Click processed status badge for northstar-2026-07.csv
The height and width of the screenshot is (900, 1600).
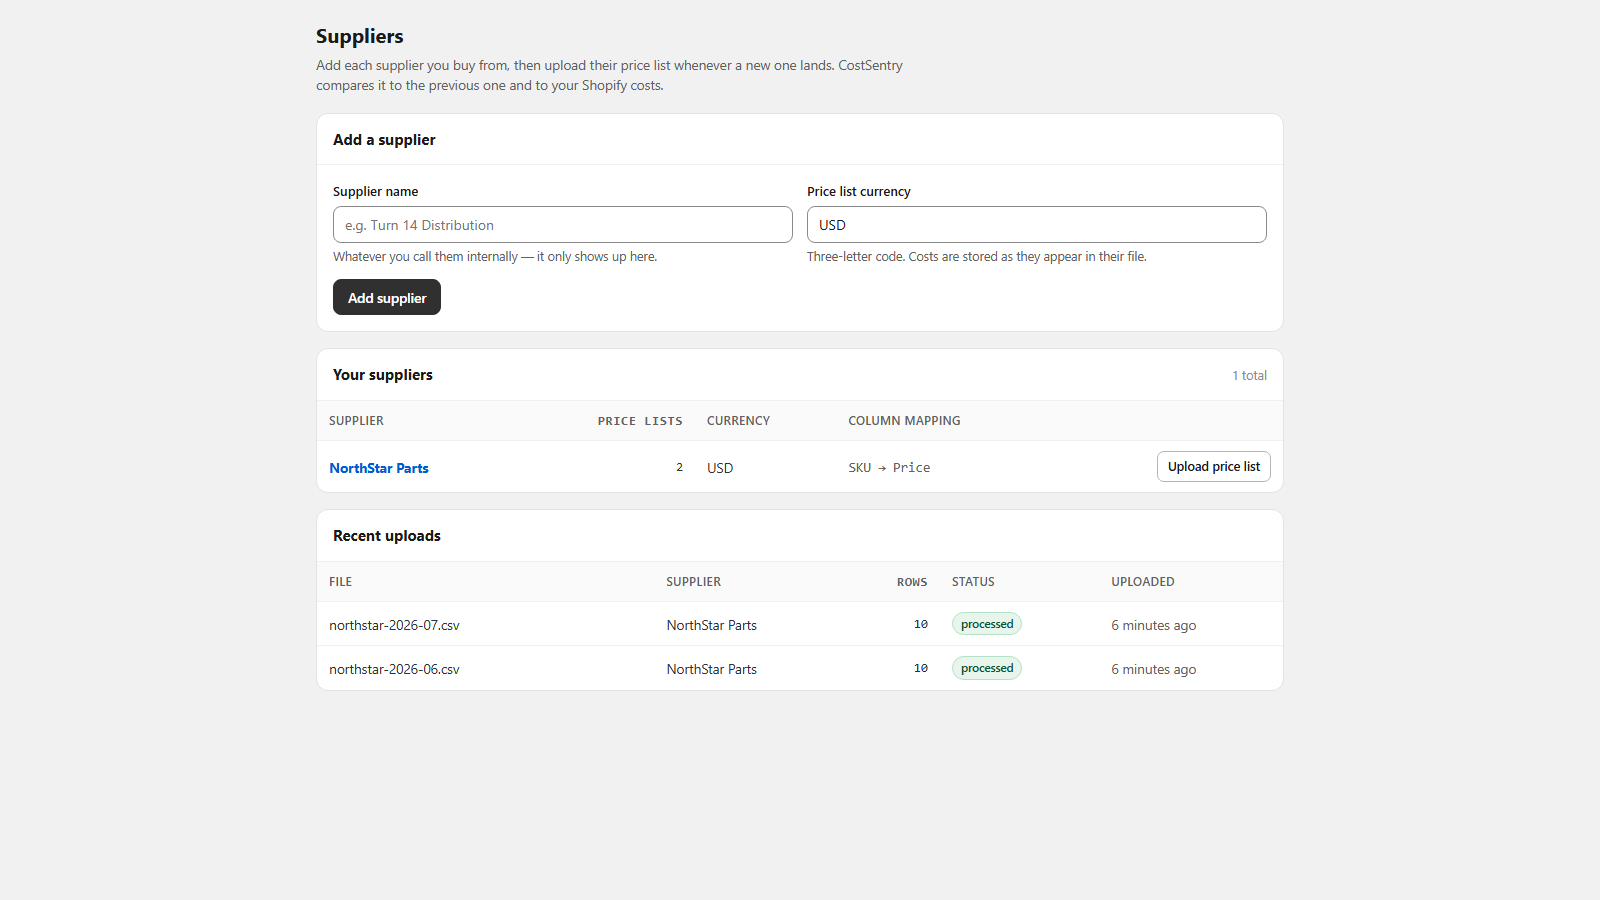[987, 624]
